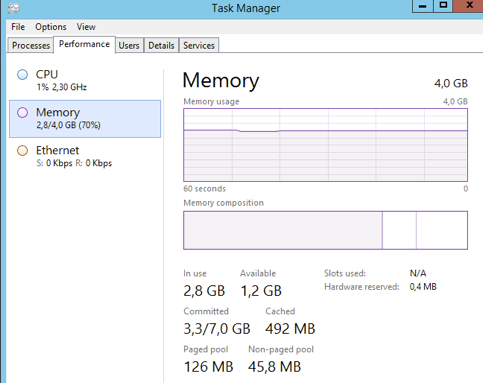Click the 1% 2,30 GHz CPU text
Image resolution: width=483 pixels, height=383 pixels.
coord(62,87)
